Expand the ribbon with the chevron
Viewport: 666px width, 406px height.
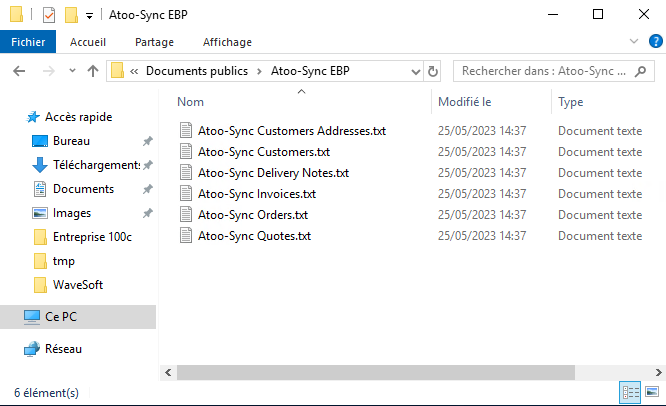[x=634, y=41]
